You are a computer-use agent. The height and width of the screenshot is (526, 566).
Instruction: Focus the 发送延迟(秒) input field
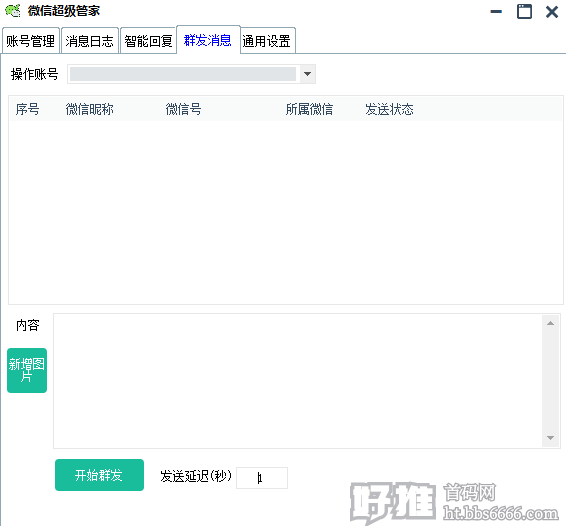point(262,478)
